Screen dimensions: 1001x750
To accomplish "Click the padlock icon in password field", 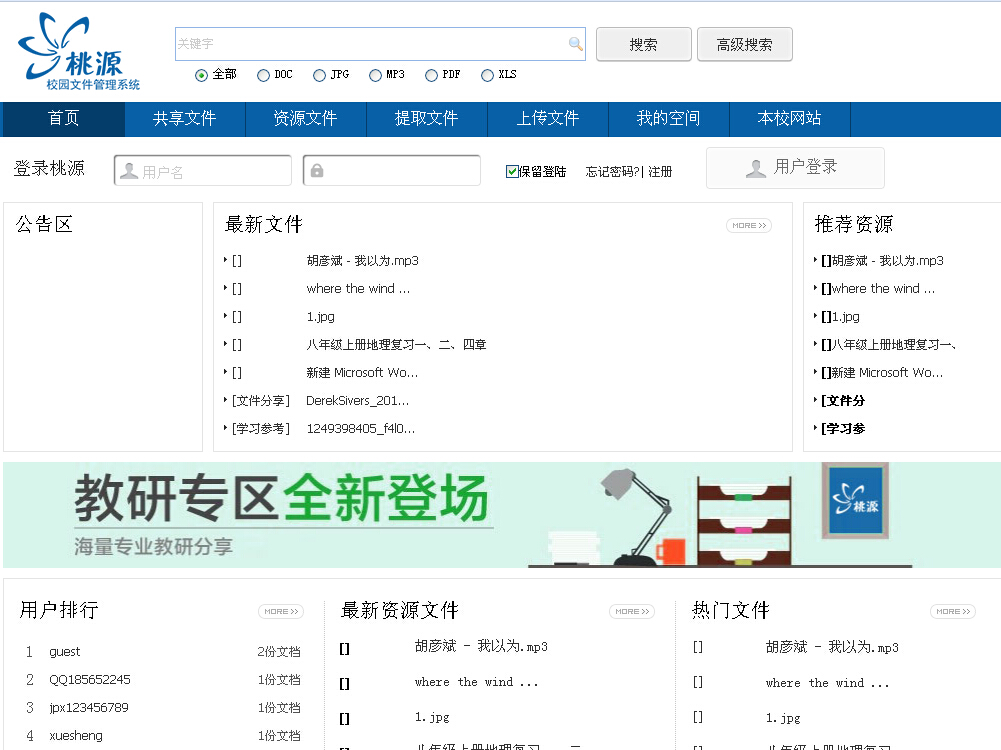I will (316, 170).
